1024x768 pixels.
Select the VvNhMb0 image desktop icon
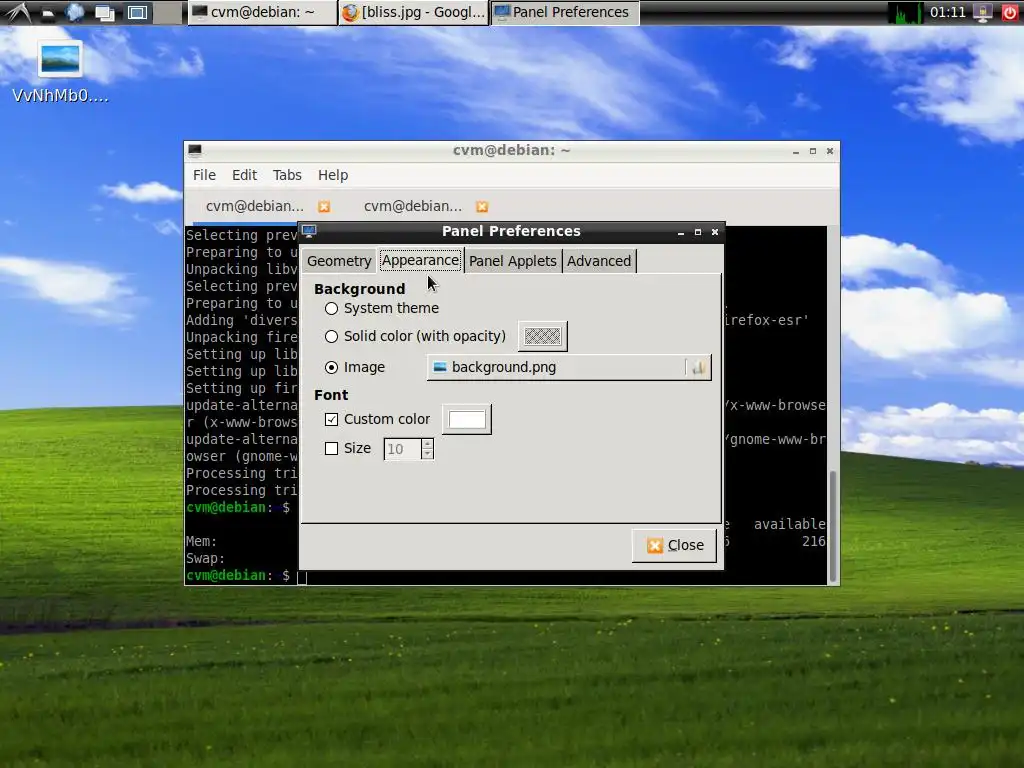(x=60, y=72)
